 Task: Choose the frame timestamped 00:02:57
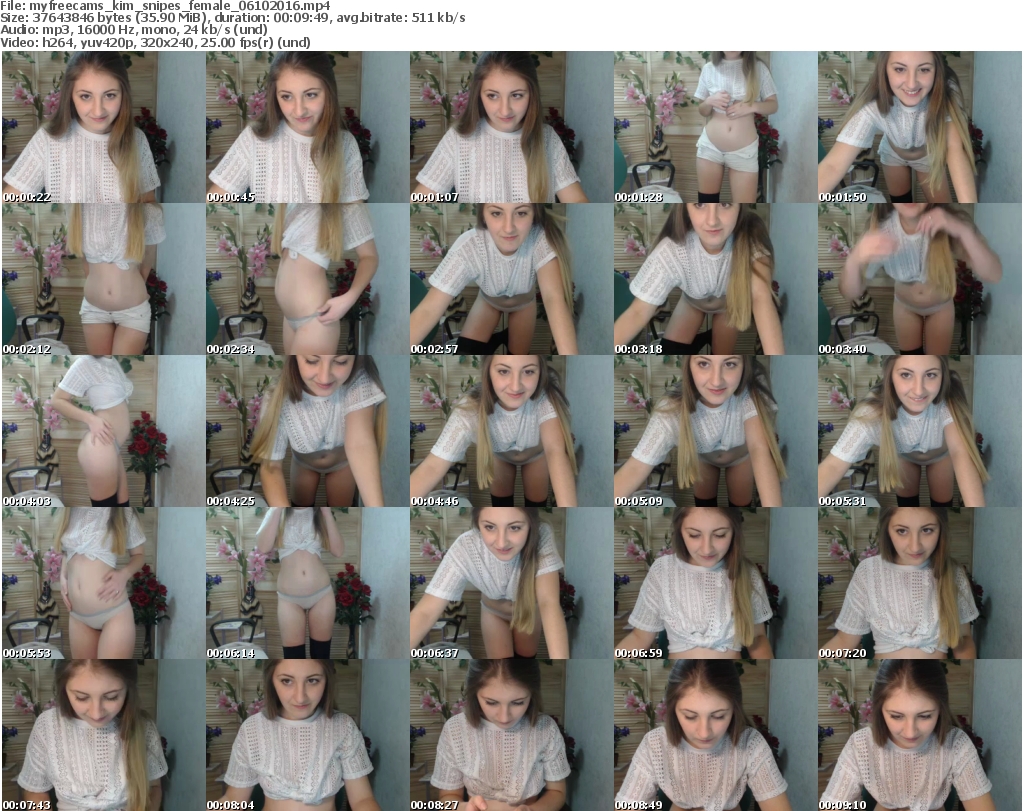pyautogui.click(x=511, y=279)
